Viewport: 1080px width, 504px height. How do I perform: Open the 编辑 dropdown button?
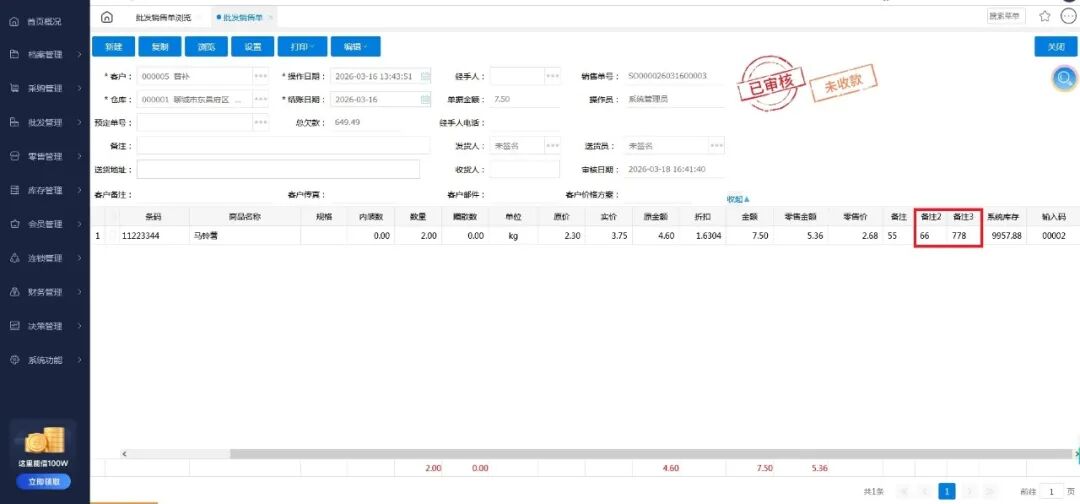tap(355, 47)
